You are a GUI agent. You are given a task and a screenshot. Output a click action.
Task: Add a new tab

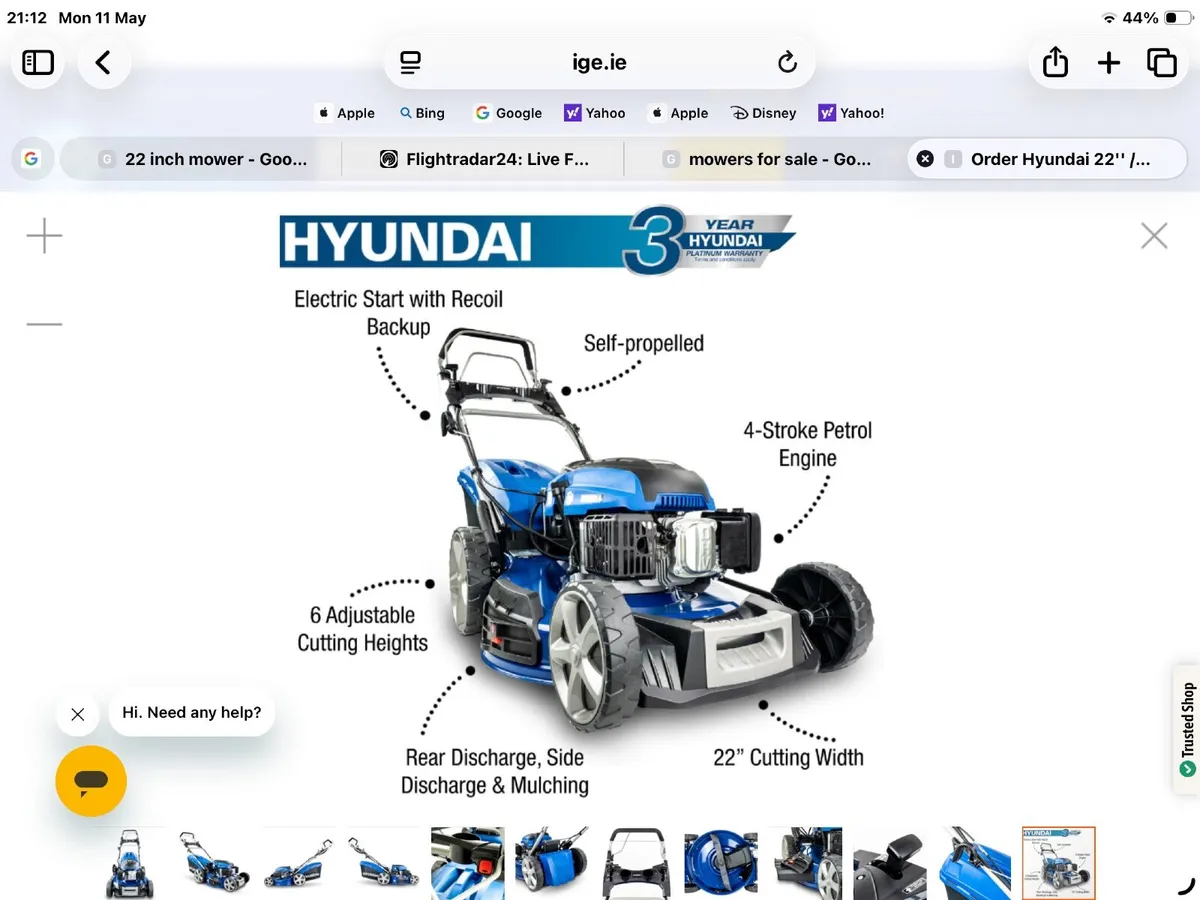click(1109, 63)
